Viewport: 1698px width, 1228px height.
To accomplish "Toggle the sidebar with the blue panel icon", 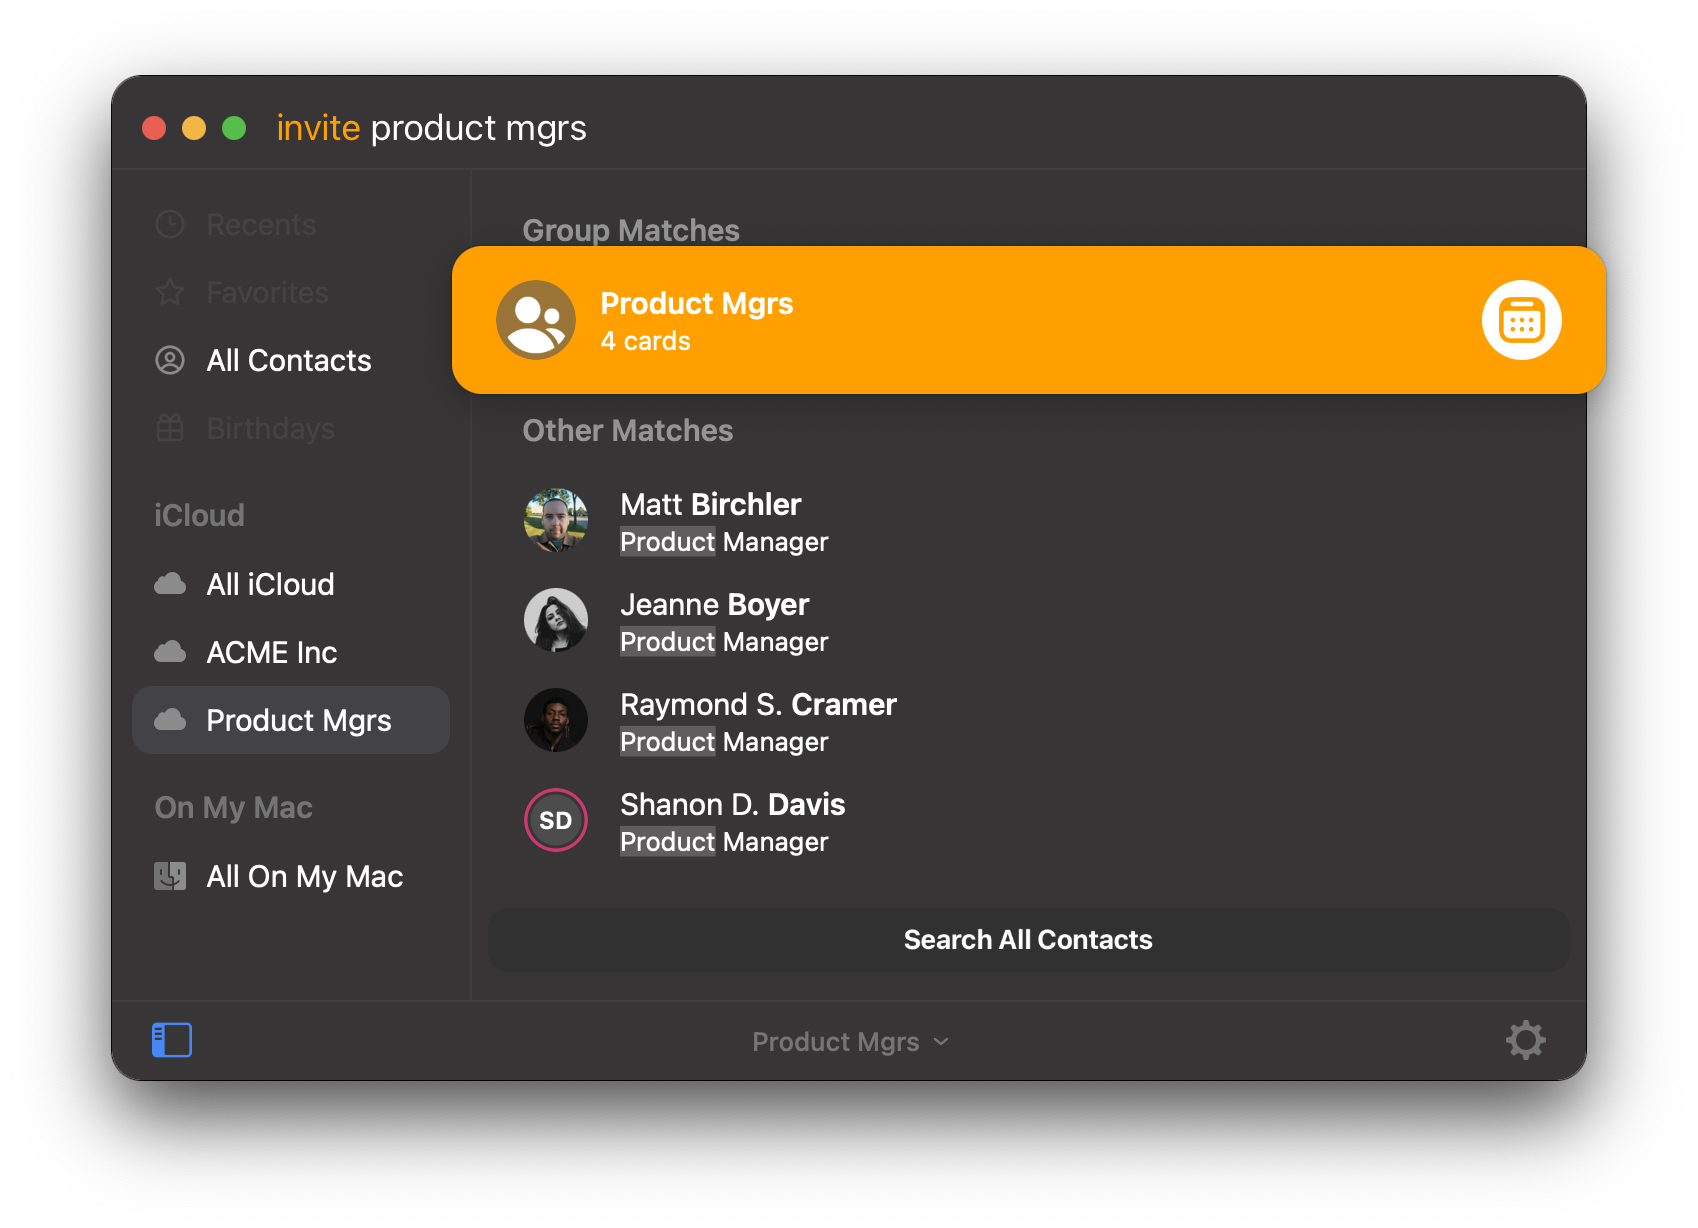I will pos(172,1040).
